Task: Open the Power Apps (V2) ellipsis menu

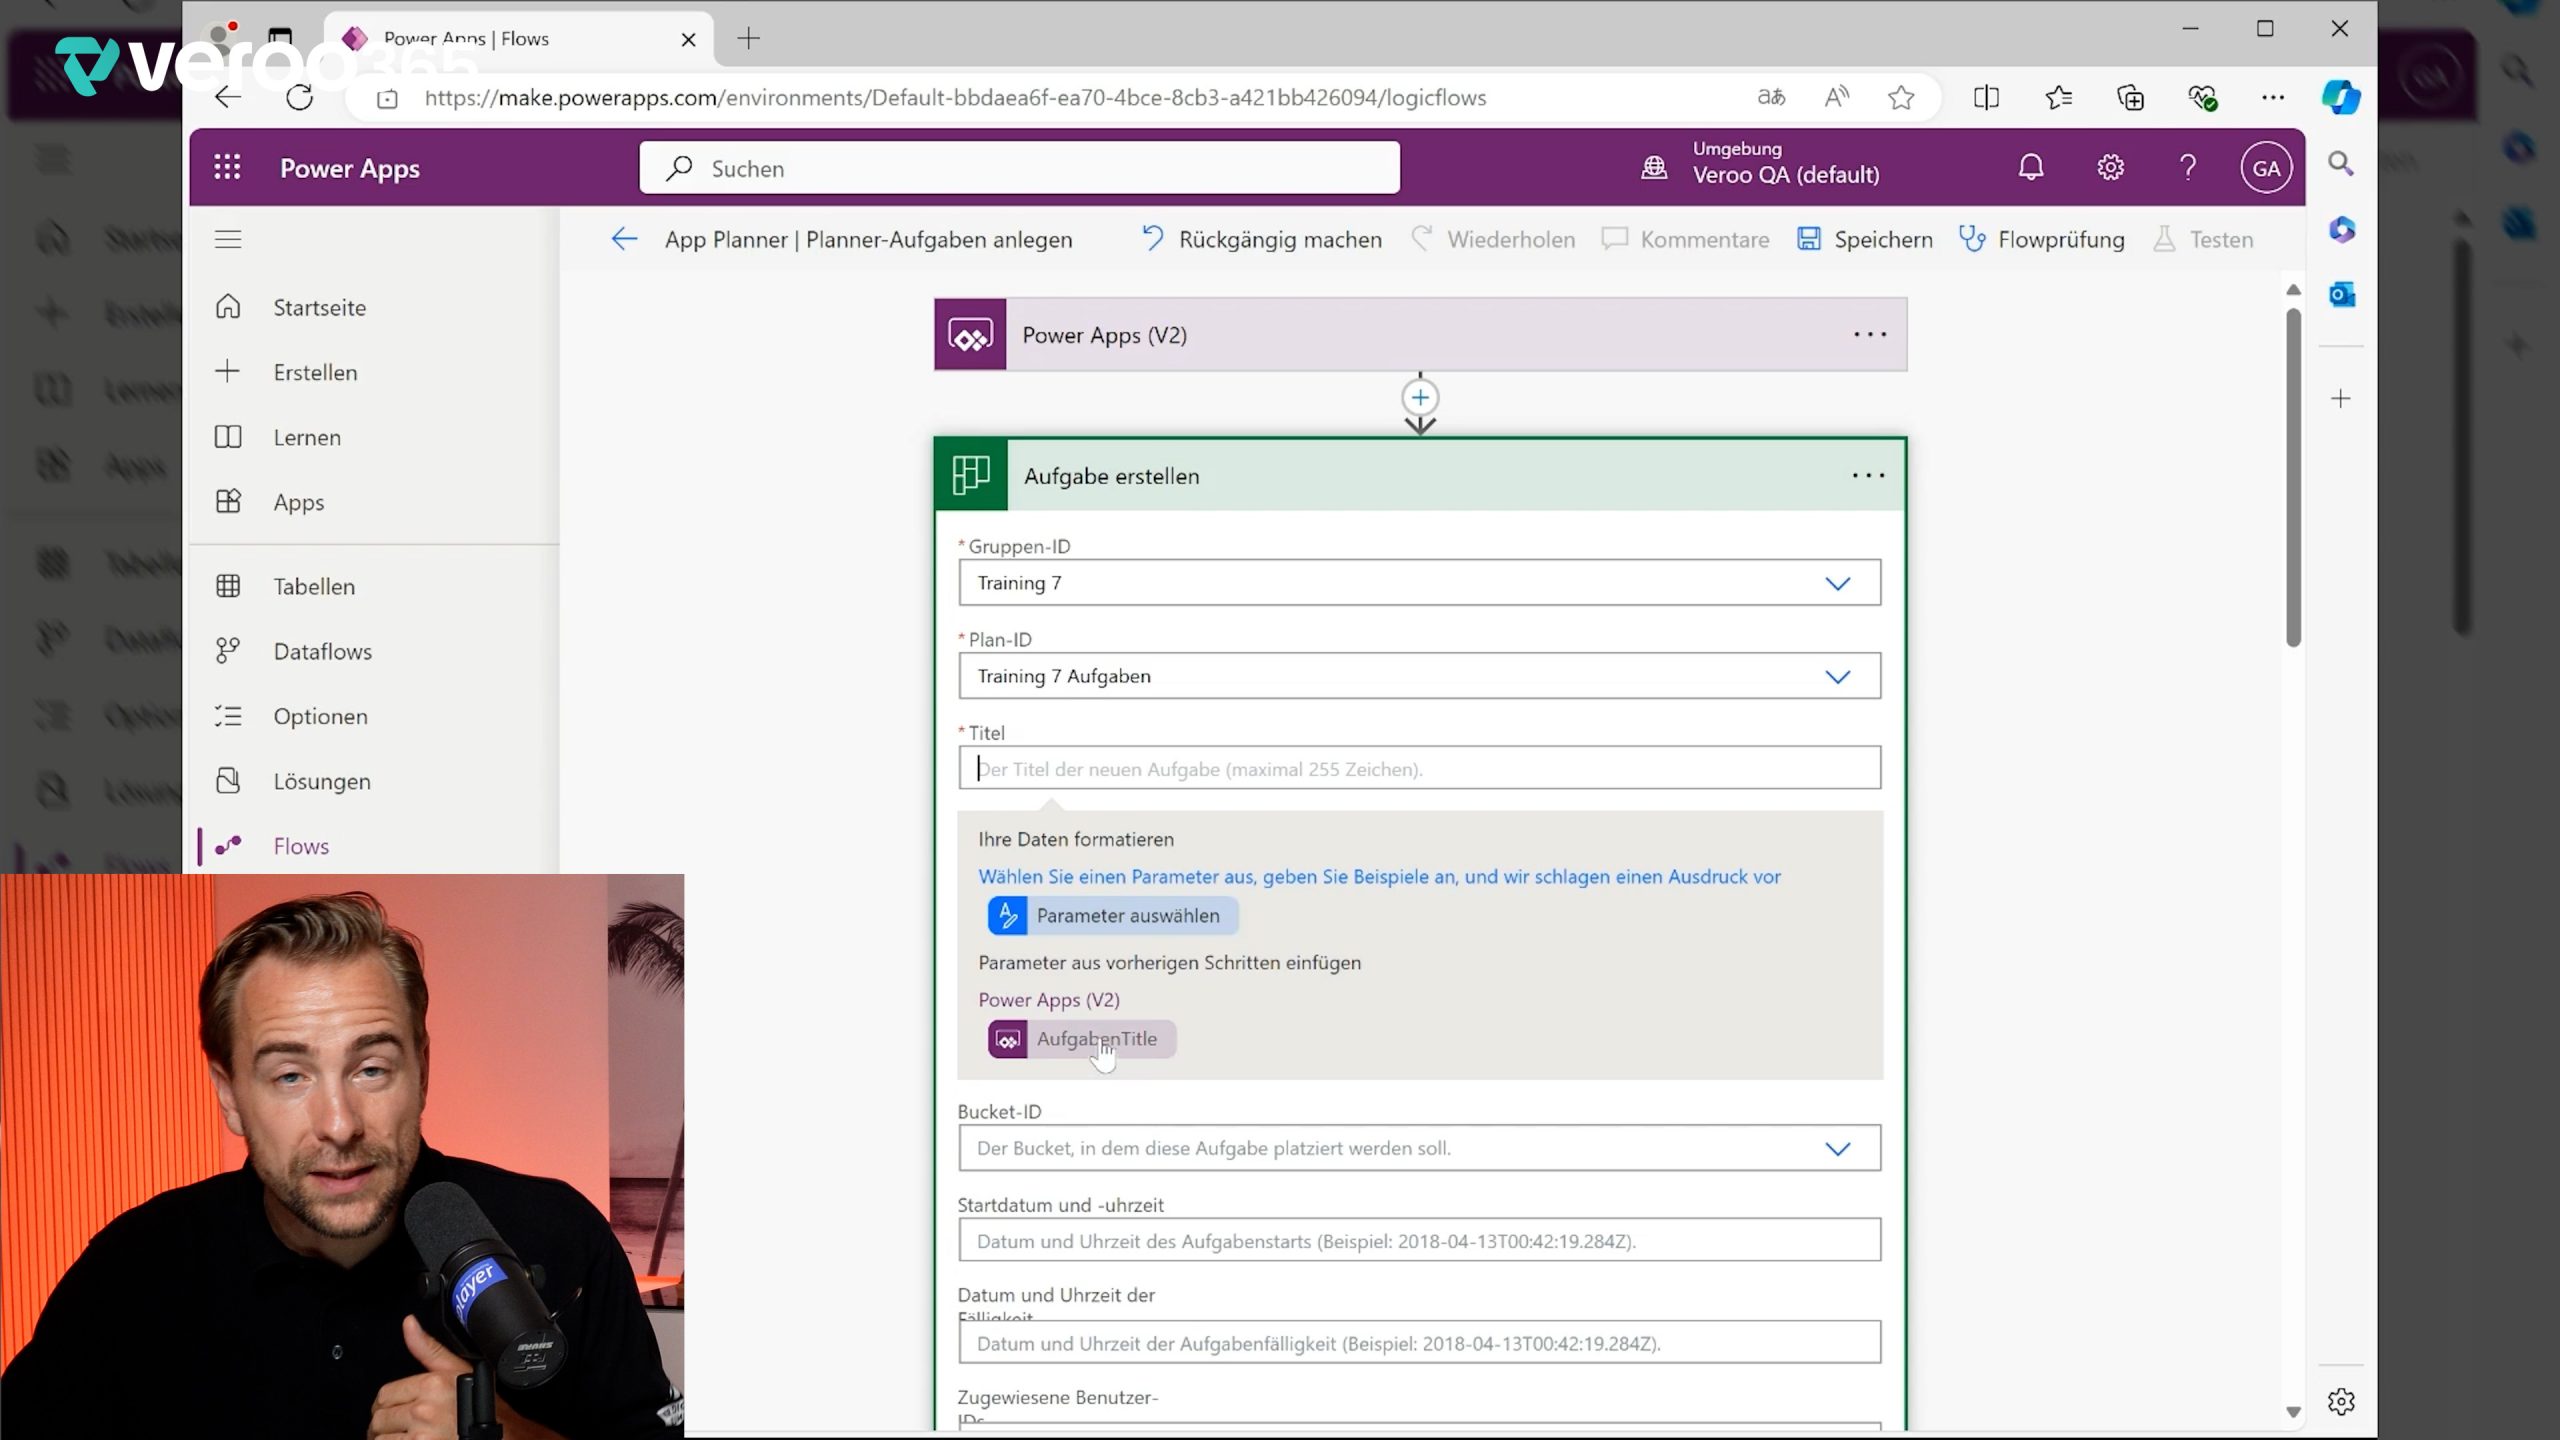Action: click(x=1869, y=335)
